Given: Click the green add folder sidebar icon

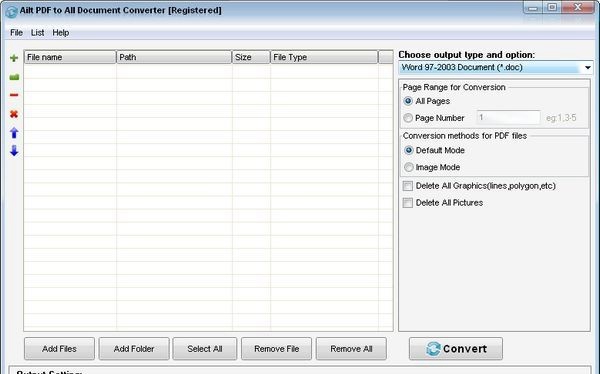Looking at the screenshot, I should click(x=14, y=77).
